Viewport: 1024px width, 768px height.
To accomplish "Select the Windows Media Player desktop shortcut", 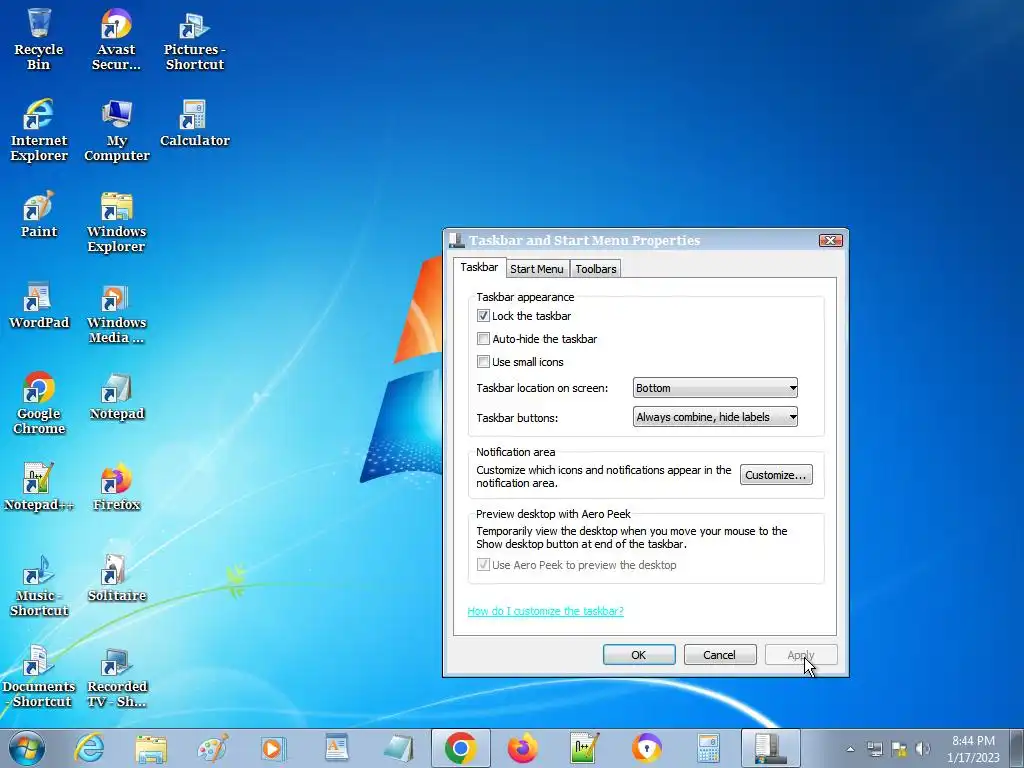I will pyautogui.click(x=116, y=313).
